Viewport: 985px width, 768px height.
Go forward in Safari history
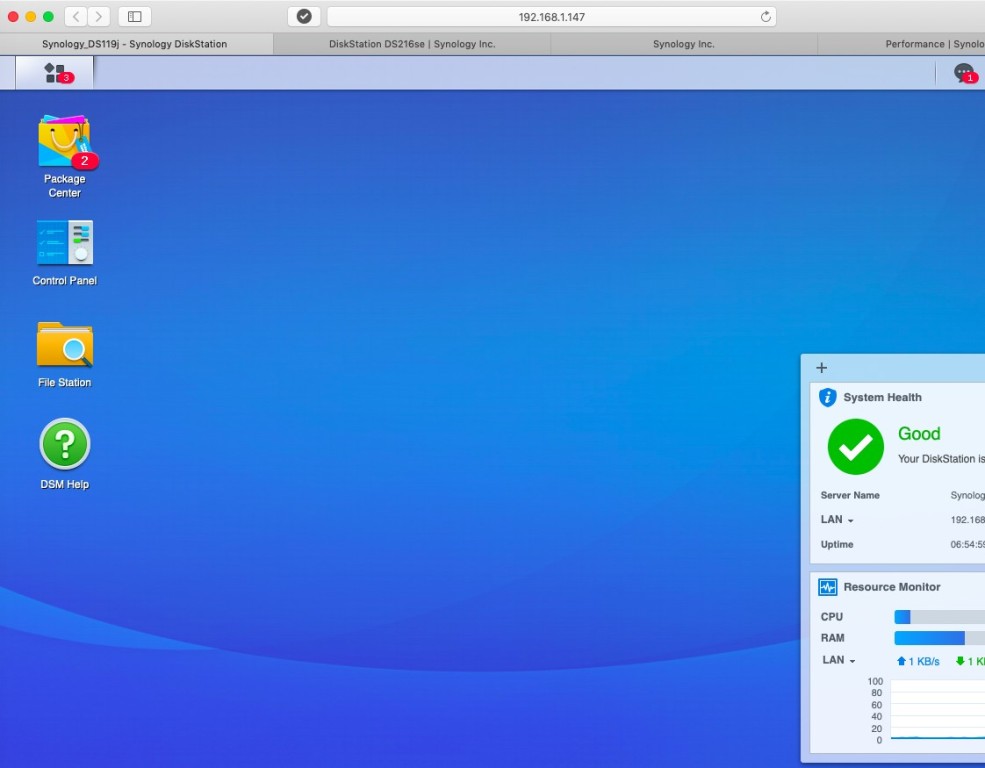(99, 16)
